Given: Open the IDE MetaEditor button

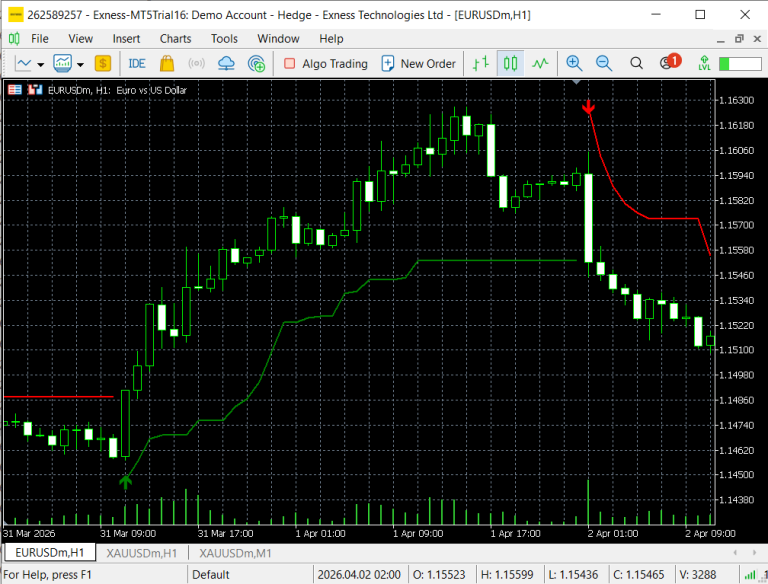Looking at the screenshot, I should (137, 64).
